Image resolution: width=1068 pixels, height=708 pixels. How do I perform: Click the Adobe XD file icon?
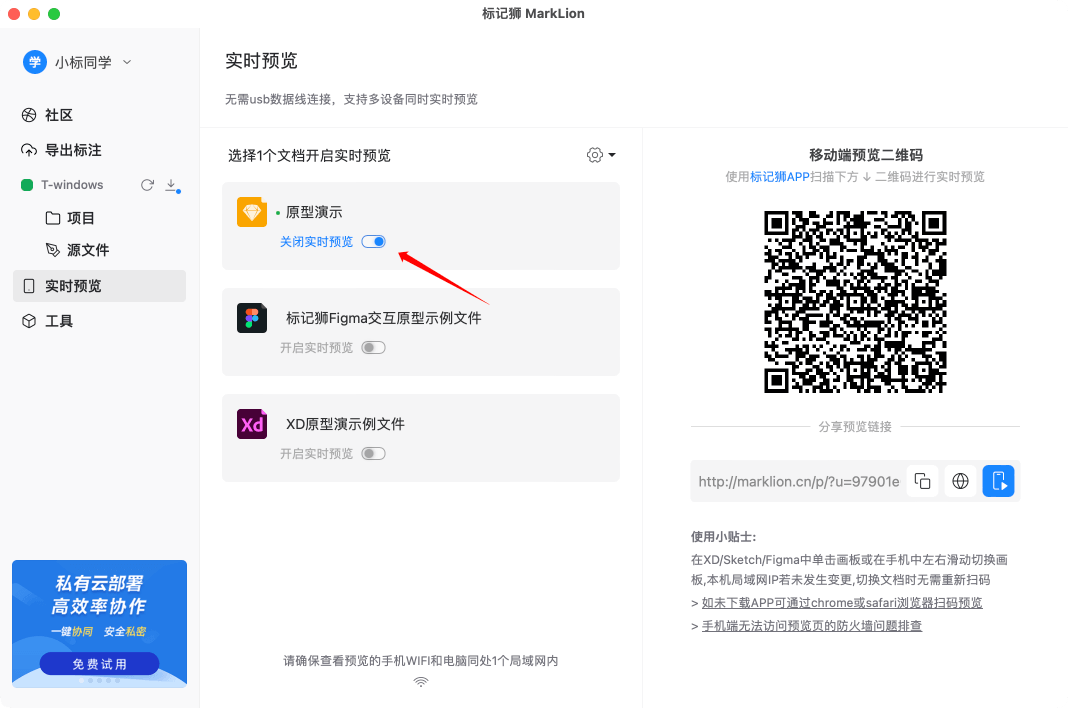[x=252, y=424]
